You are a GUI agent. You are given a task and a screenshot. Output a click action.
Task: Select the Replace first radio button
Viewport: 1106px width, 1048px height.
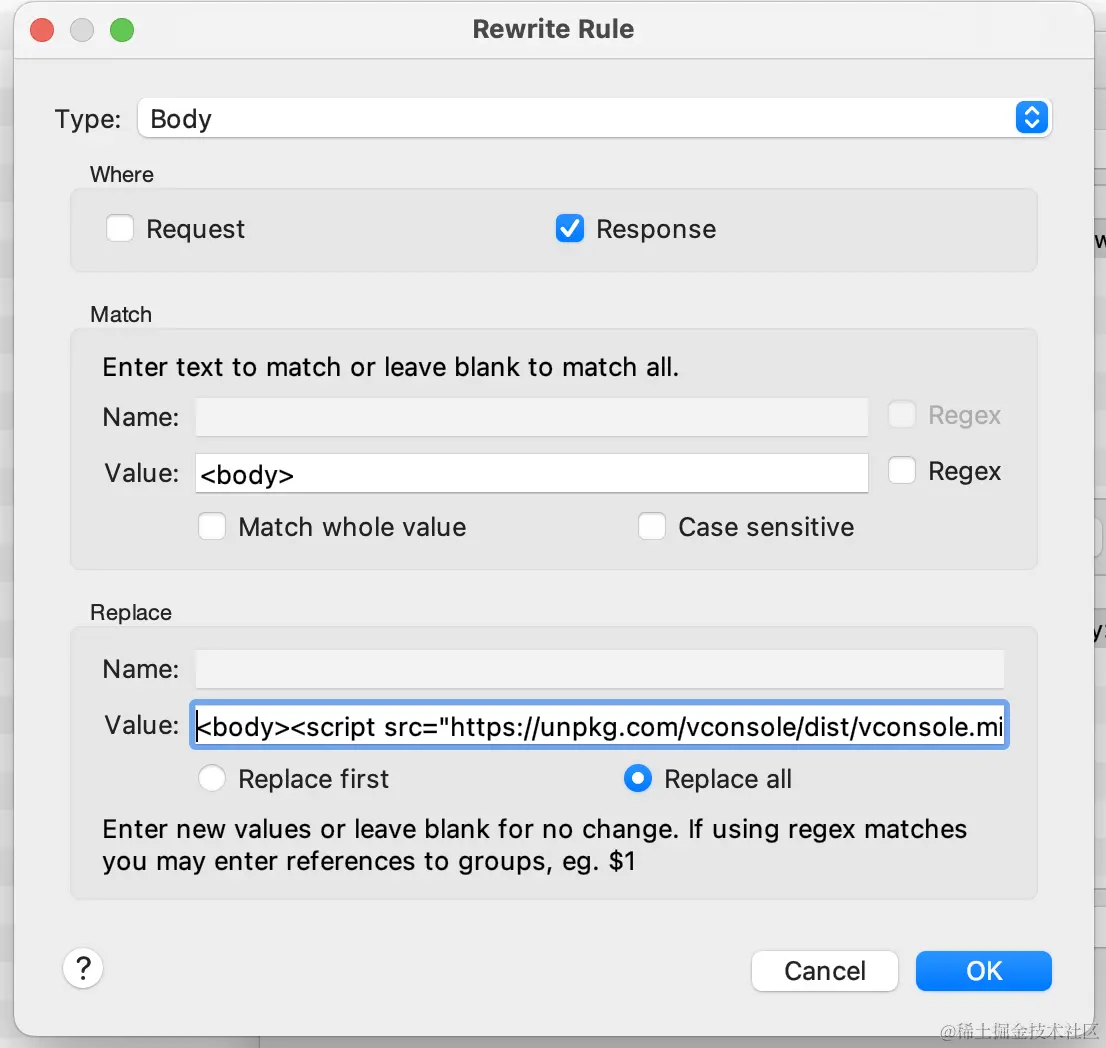212,779
